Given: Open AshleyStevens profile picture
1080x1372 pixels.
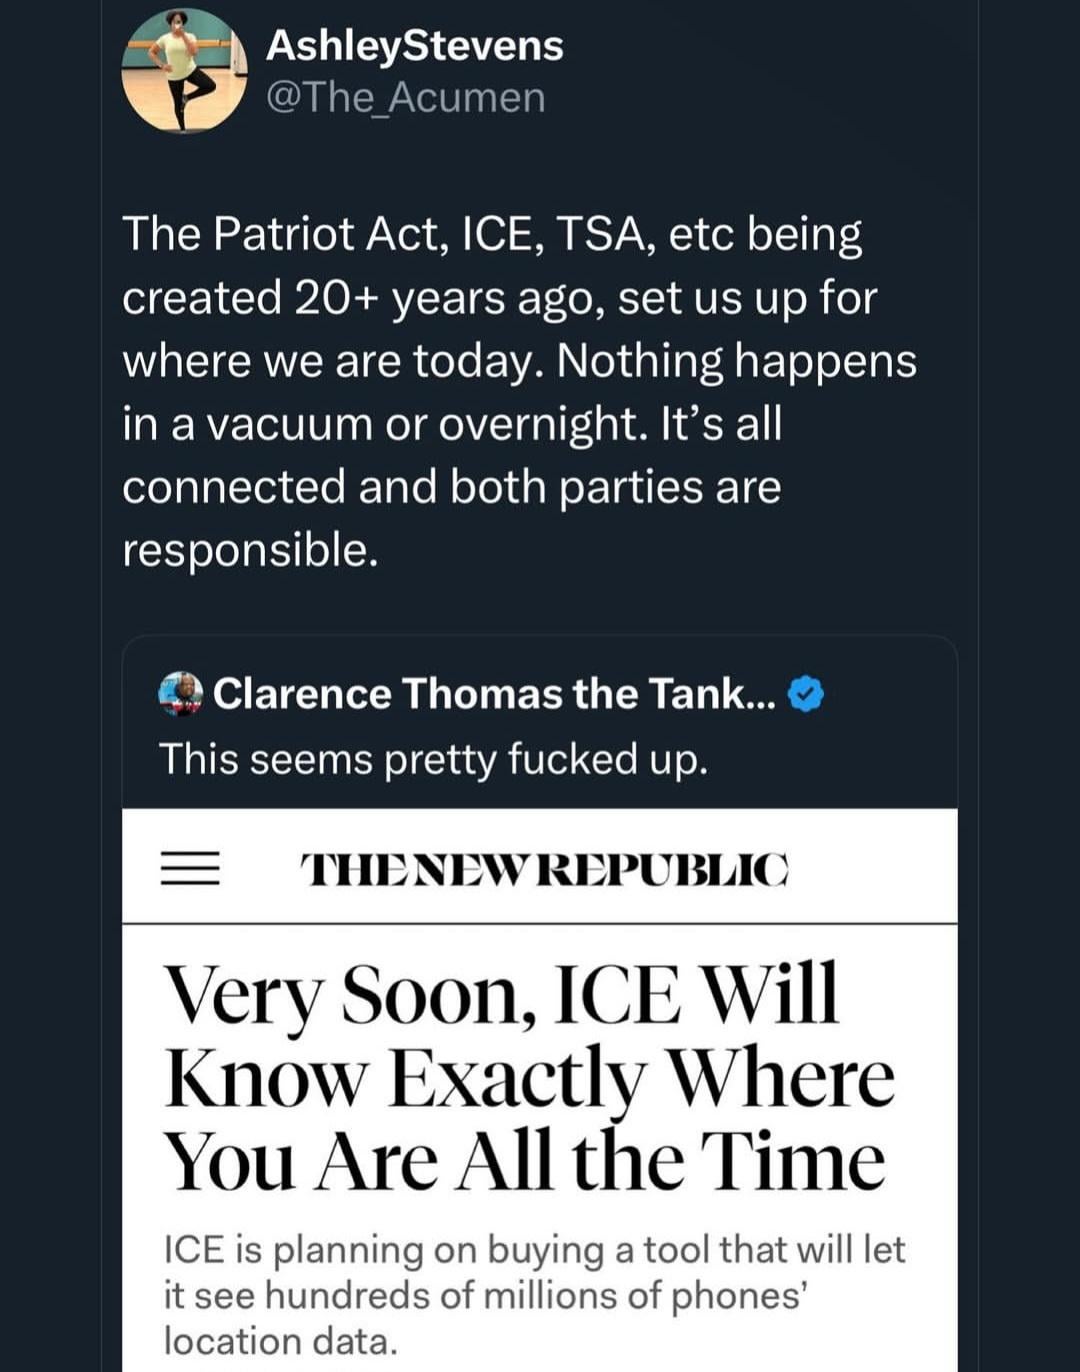Looking at the screenshot, I should point(184,71).
